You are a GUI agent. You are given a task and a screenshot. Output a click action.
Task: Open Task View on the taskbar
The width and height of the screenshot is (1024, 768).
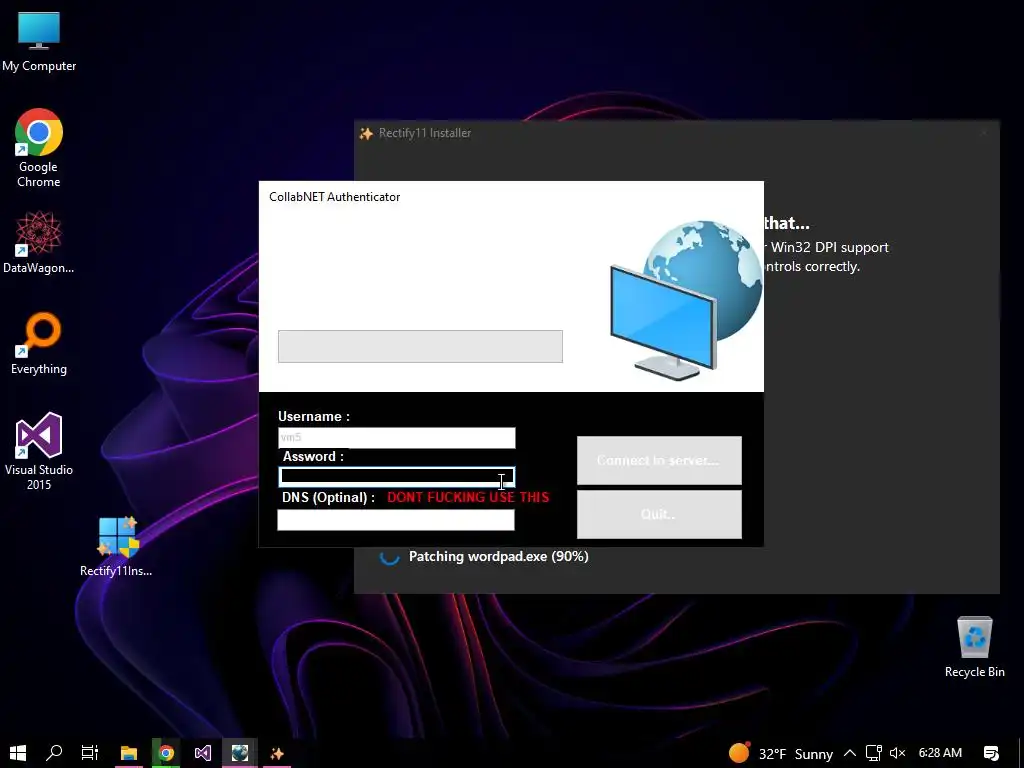click(90, 753)
